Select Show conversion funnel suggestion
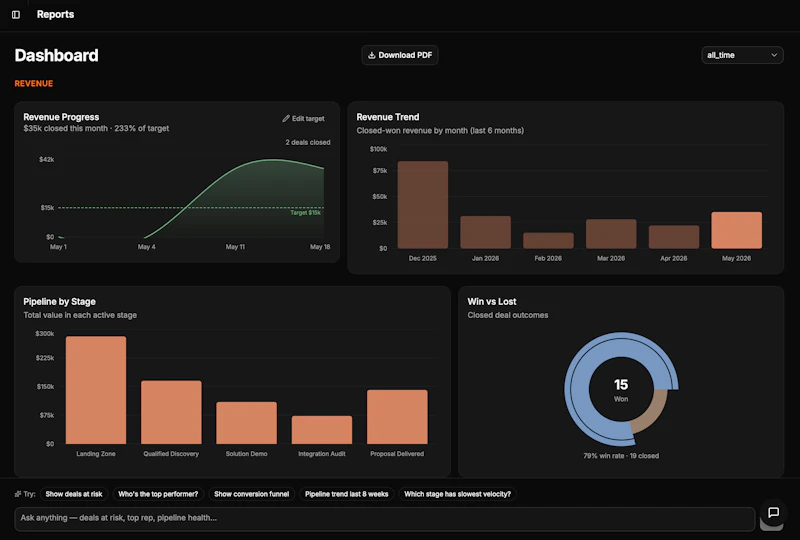Image resolution: width=800 pixels, height=540 pixels. click(x=252, y=494)
